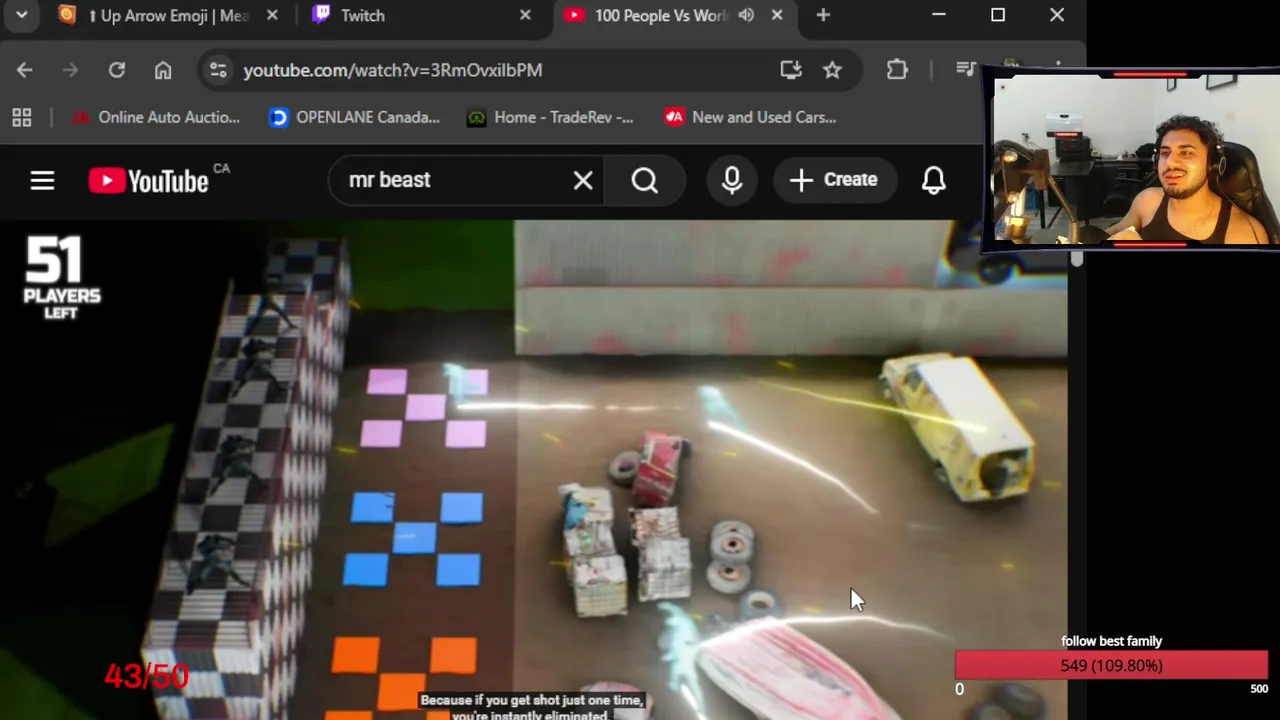The height and width of the screenshot is (720, 1280).
Task: Go to YouTube home via logo
Action: tap(150, 180)
